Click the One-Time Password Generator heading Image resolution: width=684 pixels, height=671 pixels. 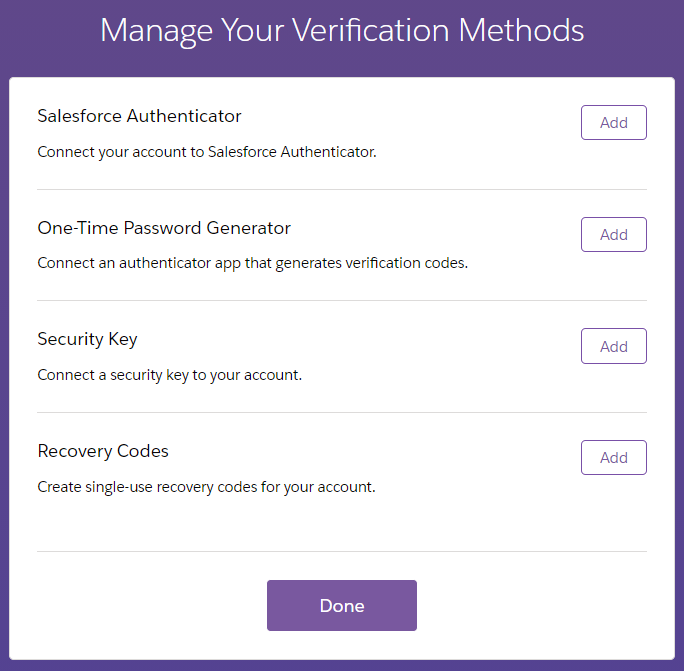click(164, 228)
